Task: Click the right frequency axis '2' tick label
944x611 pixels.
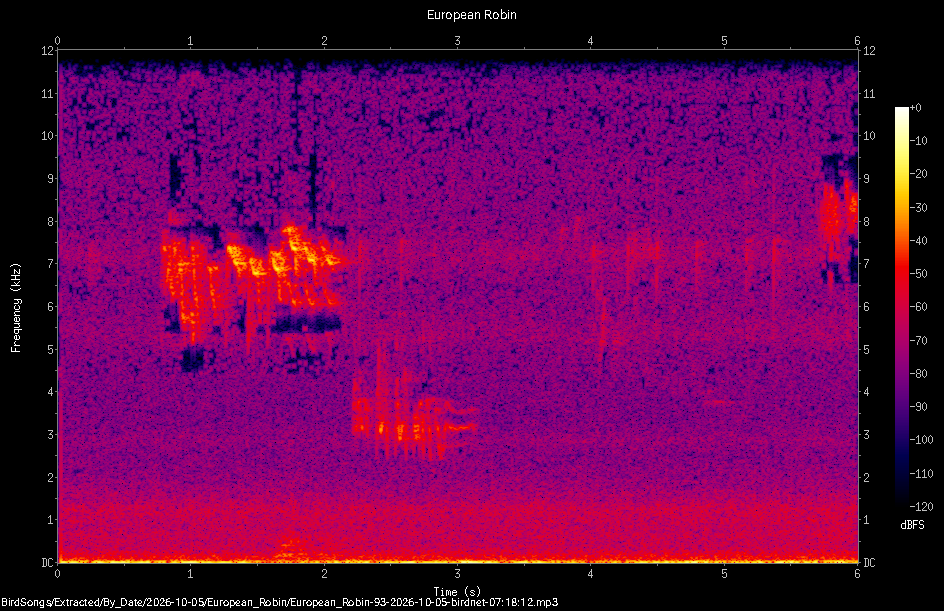Action: click(x=866, y=477)
